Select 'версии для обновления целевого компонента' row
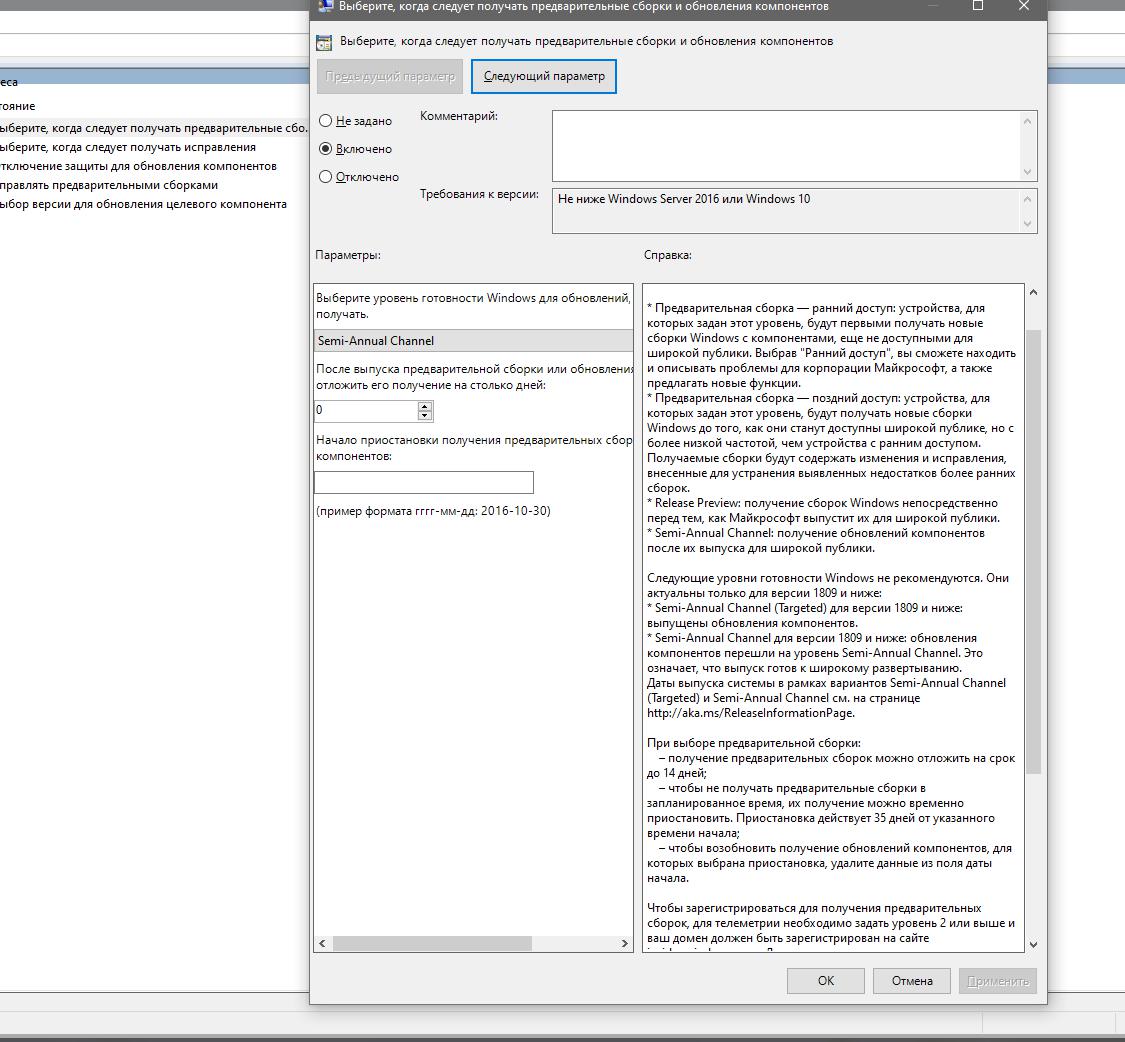The height and width of the screenshot is (1042, 1125). coord(143,204)
